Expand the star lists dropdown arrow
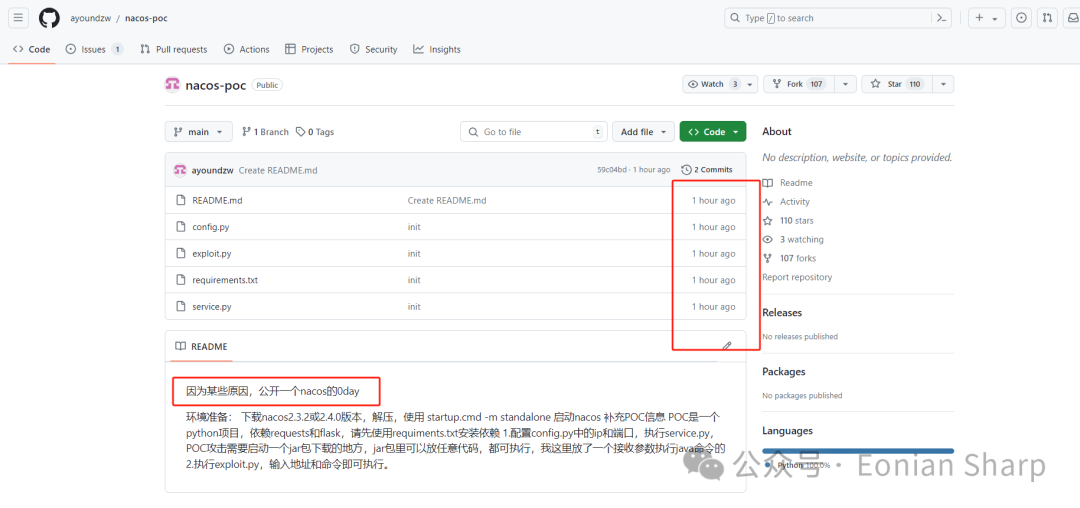The height and width of the screenshot is (508, 1080). [943, 84]
